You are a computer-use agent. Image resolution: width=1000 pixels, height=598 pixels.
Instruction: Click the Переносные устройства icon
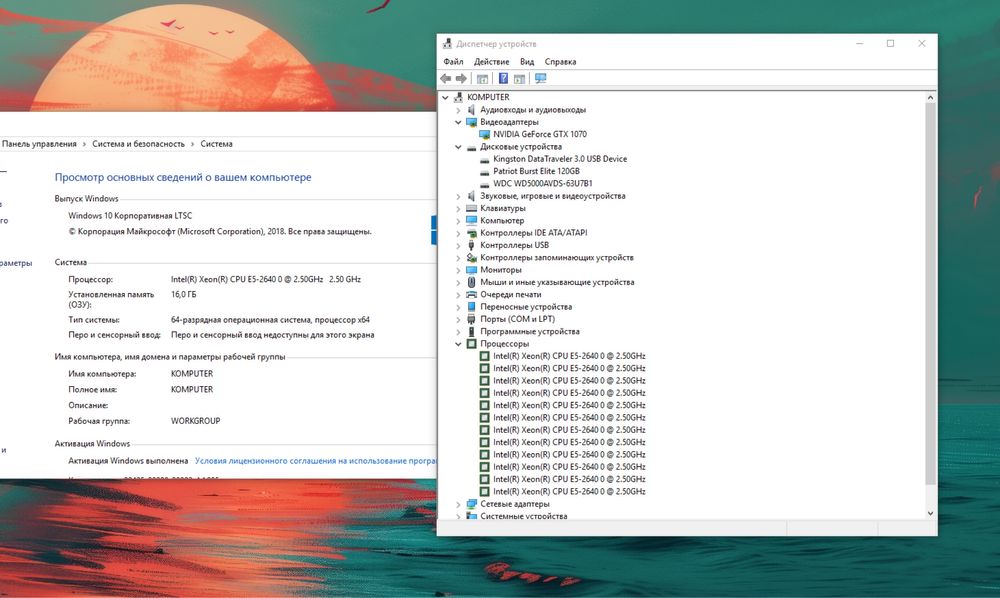[471, 307]
